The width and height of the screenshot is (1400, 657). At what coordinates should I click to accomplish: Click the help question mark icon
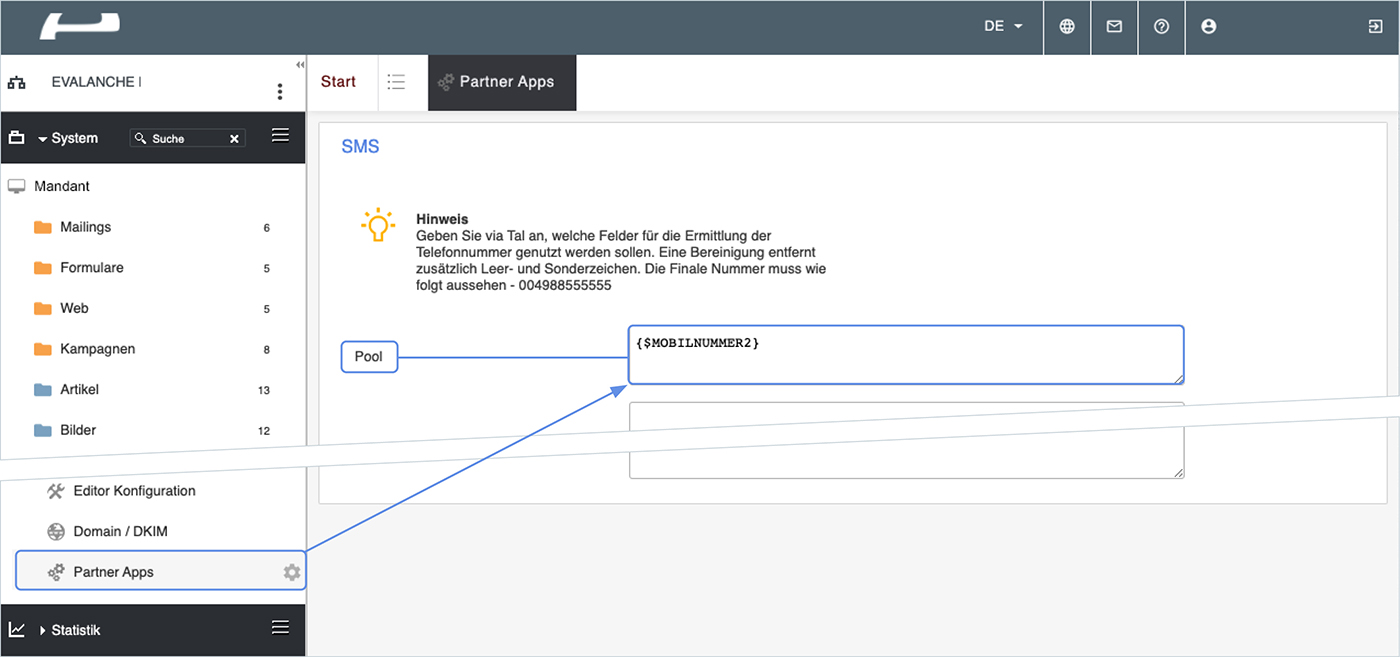1161,27
